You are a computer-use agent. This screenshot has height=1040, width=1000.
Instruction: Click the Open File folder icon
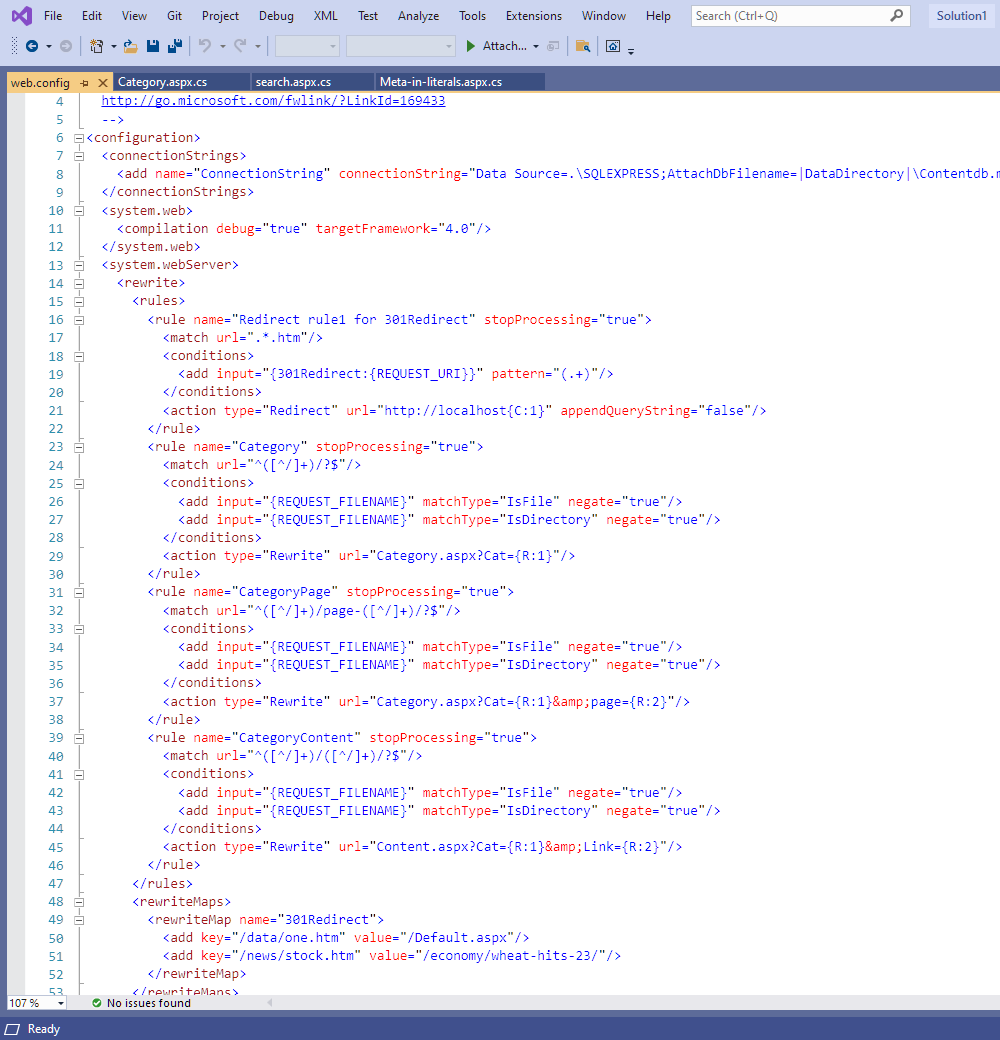pyautogui.click(x=131, y=46)
